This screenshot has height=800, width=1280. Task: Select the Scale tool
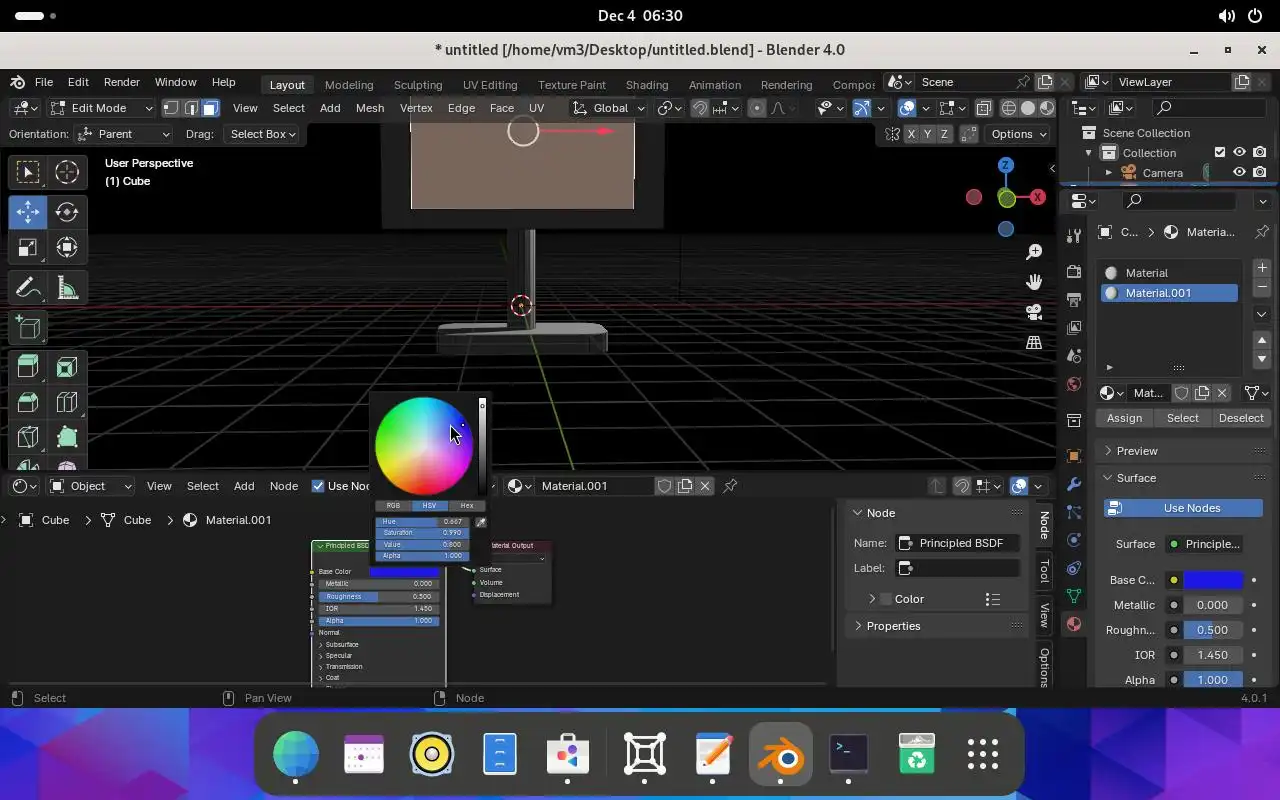(x=28, y=247)
